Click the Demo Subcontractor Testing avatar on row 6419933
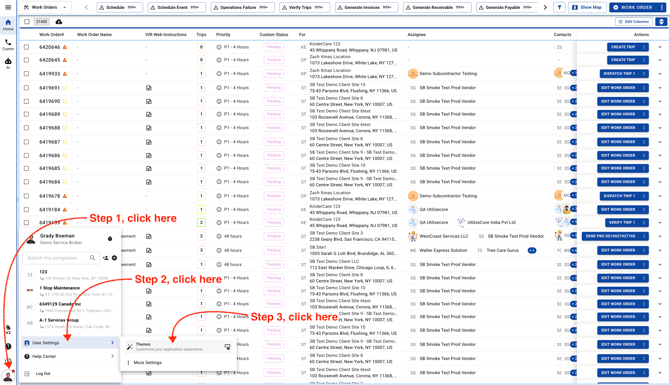This screenshot has height=385, width=670. pos(413,73)
